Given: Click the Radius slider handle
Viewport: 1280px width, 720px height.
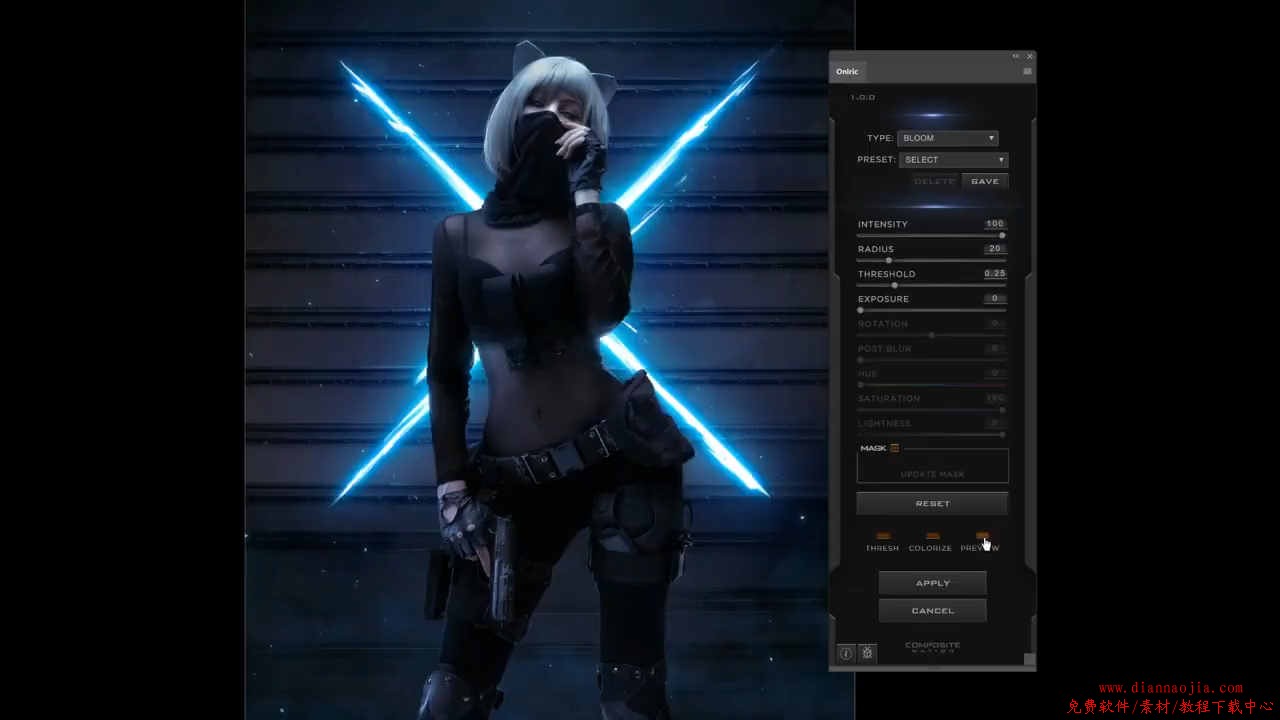Looking at the screenshot, I should tap(888, 260).
